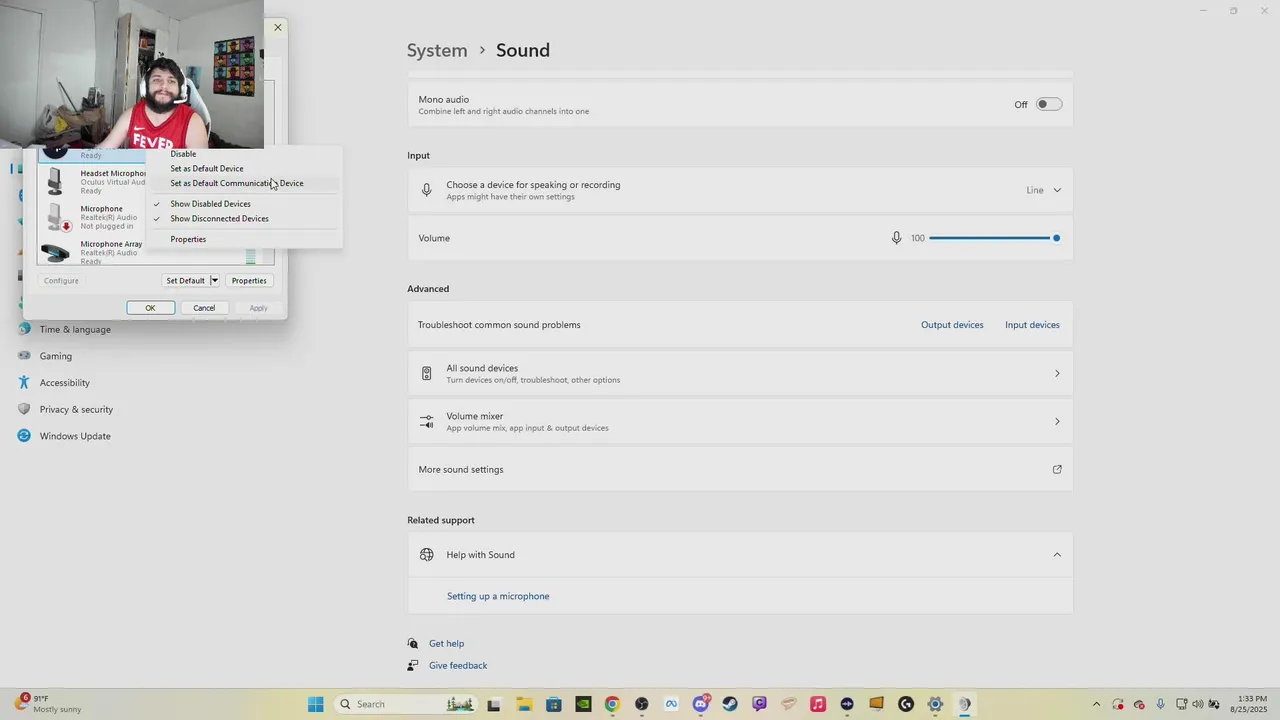Click Cancel in the Sound dialog
The image size is (1280, 720).
click(x=204, y=308)
